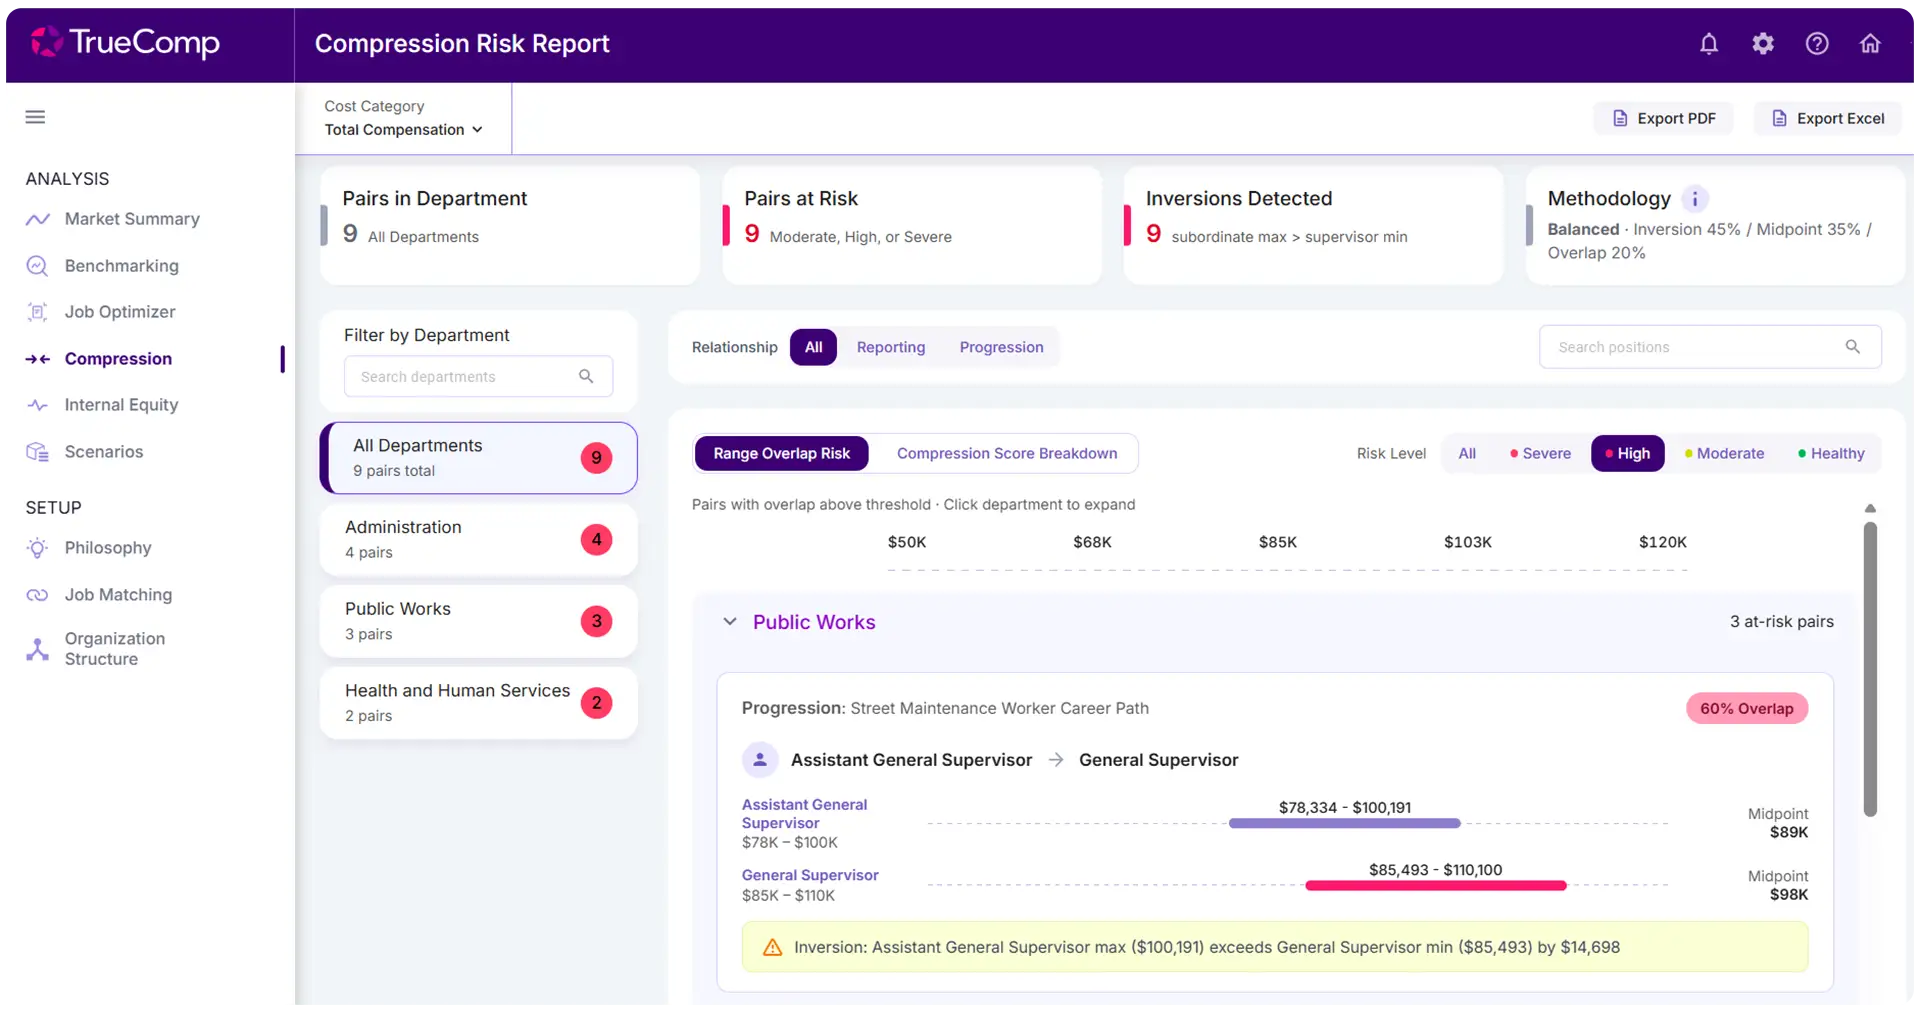Screen dimensions: 1920x1012
Task: Collapse the Public Works section chevron
Action: pos(730,622)
